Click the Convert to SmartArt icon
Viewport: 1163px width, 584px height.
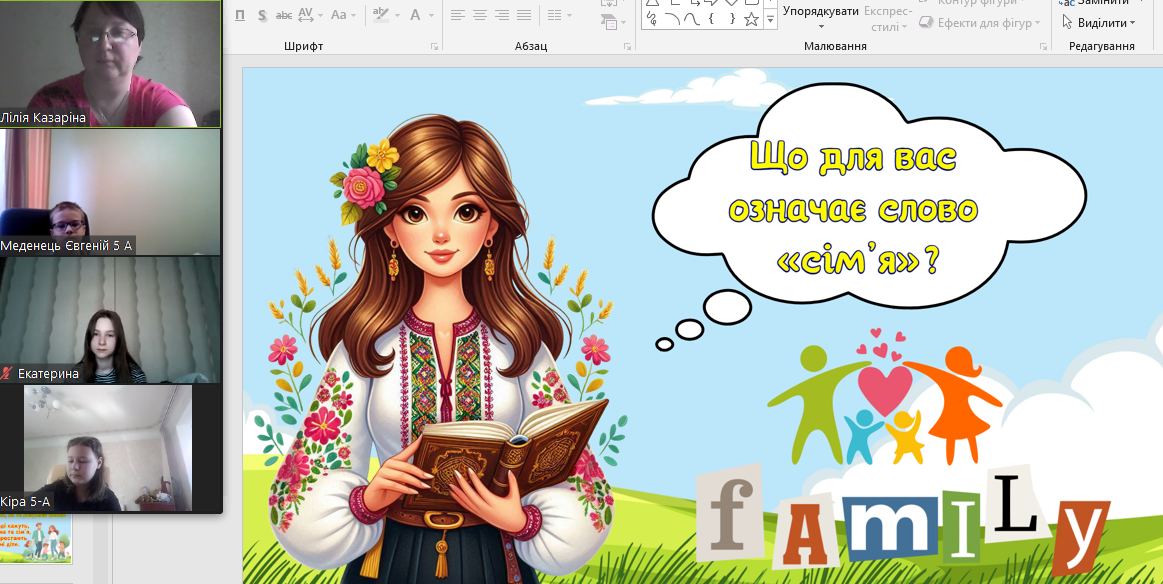[609, 22]
